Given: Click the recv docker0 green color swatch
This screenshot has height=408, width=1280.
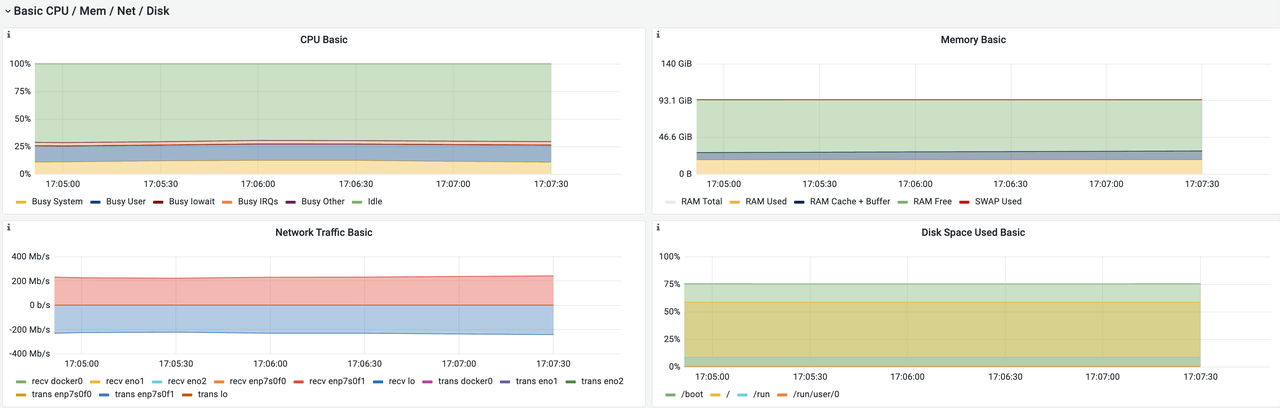Looking at the screenshot, I should [x=22, y=382].
